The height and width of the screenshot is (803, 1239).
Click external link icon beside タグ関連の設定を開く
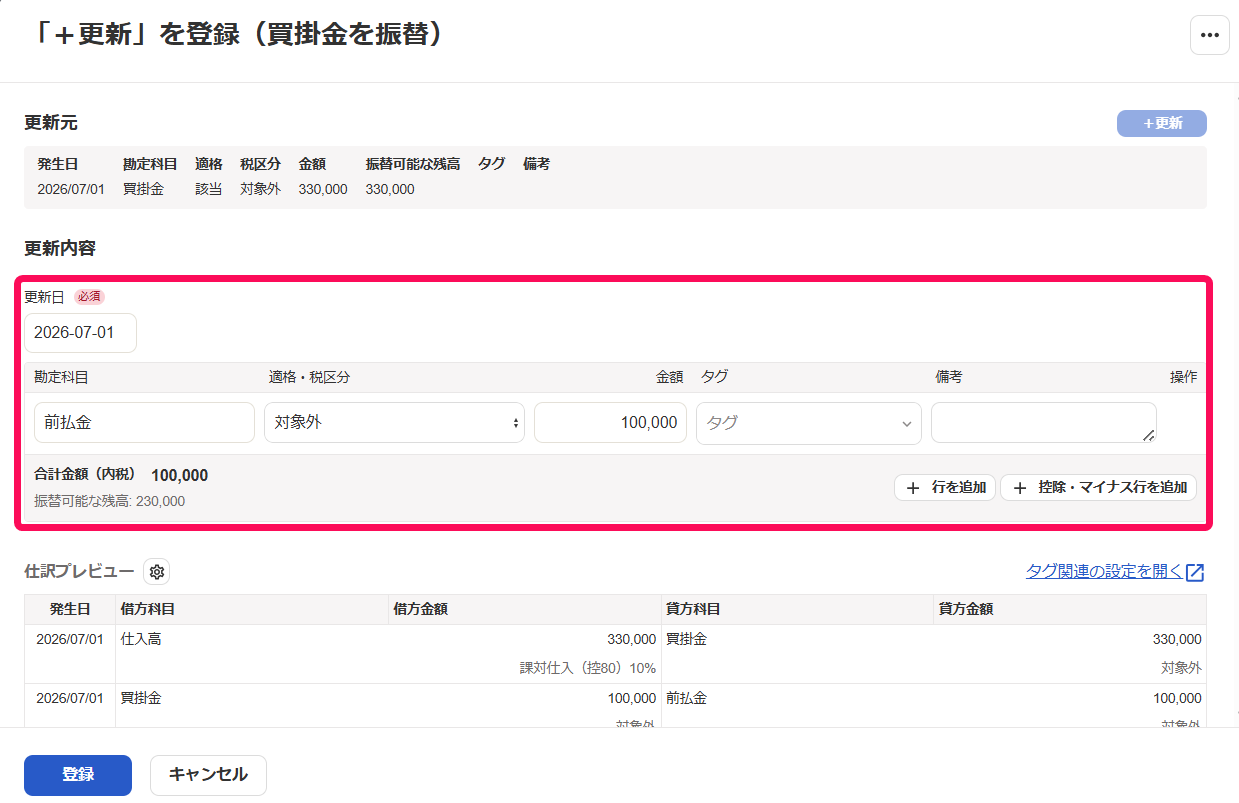click(1195, 572)
